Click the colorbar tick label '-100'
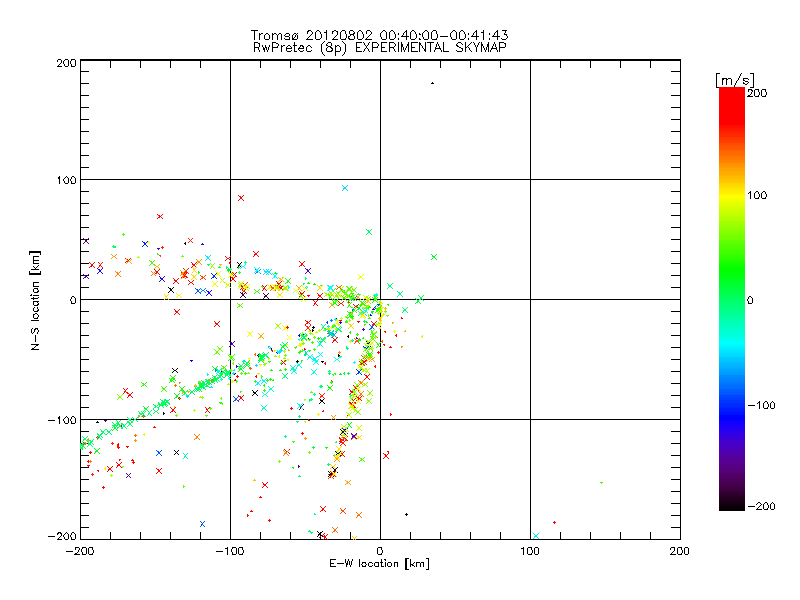Screen dimensions: 800x600 762,405
